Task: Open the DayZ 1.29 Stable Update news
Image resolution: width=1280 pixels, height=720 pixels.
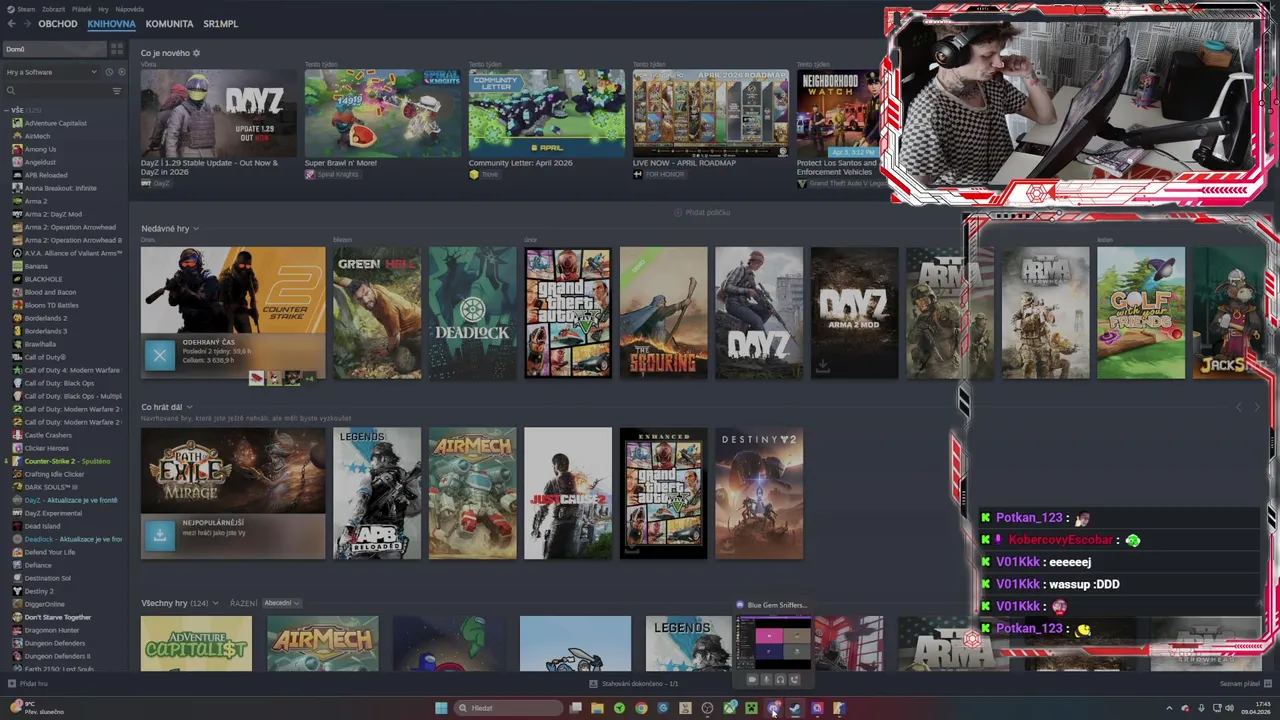Action: click(x=218, y=113)
